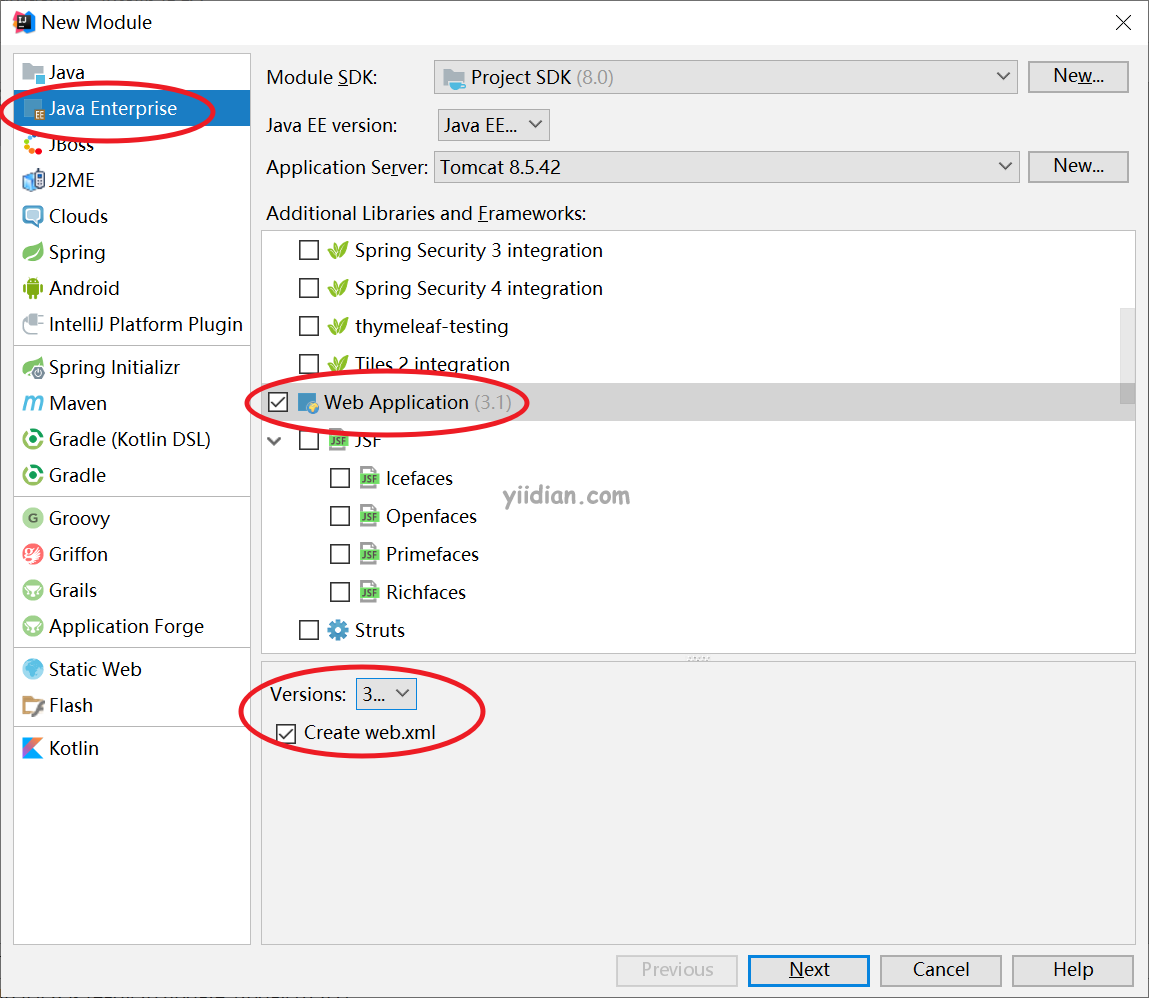The width and height of the screenshot is (1149, 998).
Task: Enable Spring Security 4 integration checkbox
Action: click(309, 288)
